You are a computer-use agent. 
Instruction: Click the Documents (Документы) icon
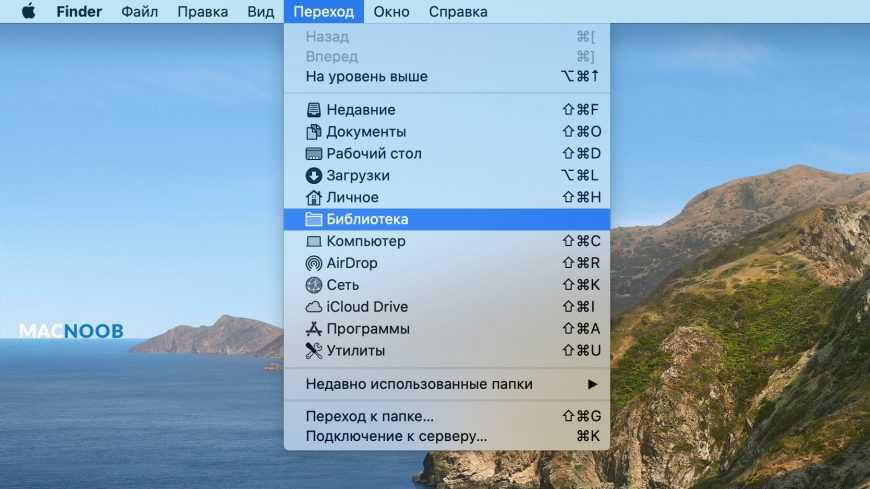(x=313, y=132)
